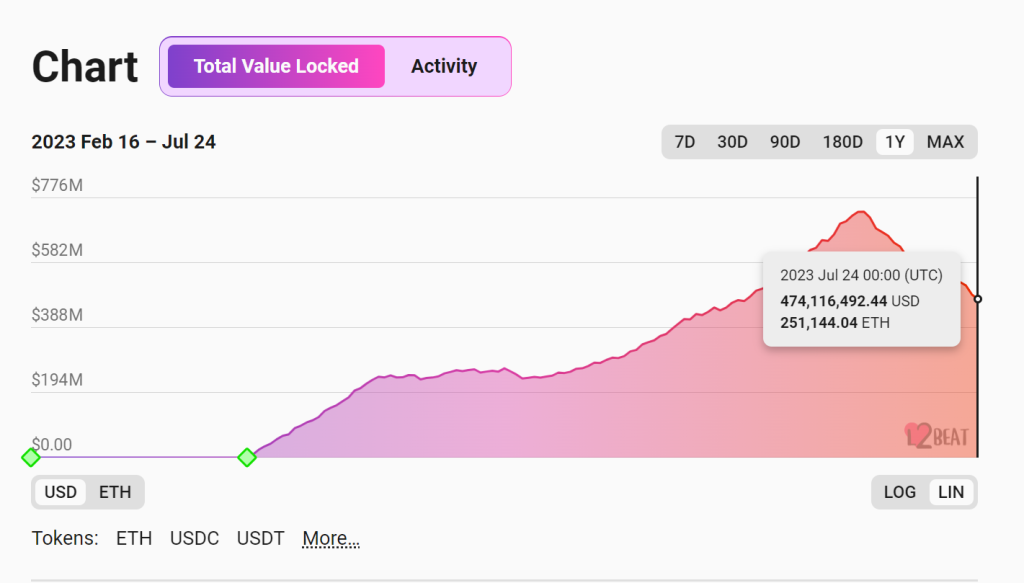The height and width of the screenshot is (583, 1024).
Task: Enable LOG scale for chart
Action: click(900, 492)
